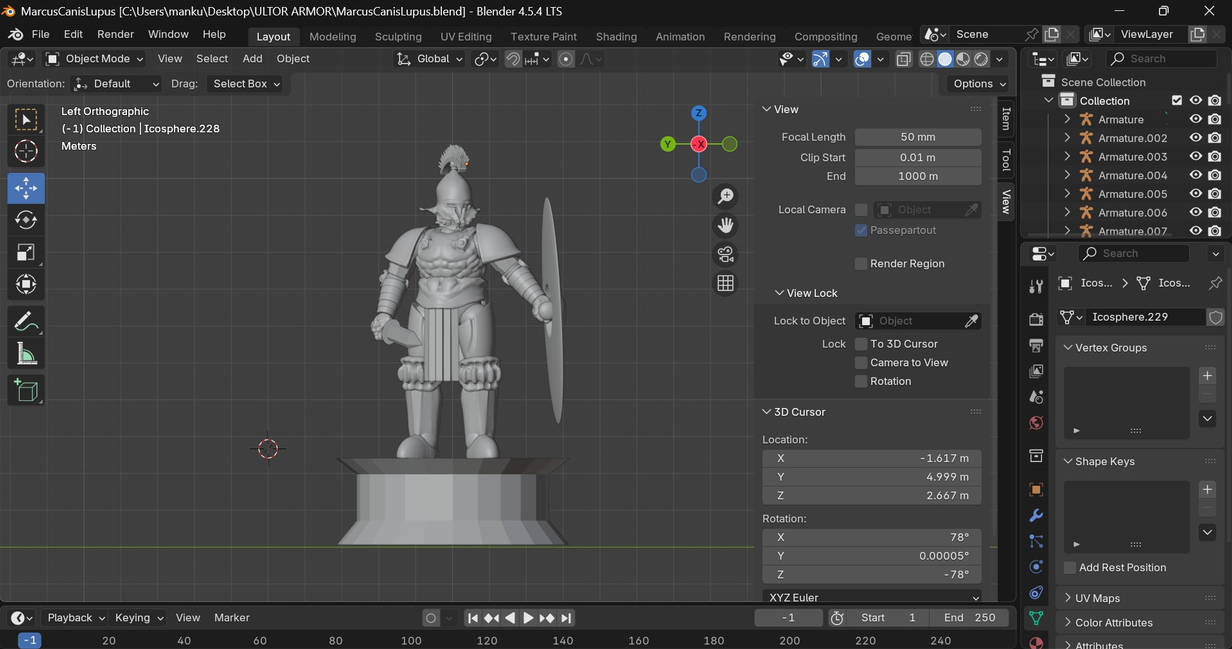The width and height of the screenshot is (1232, 649).
Task: Hide Armature.002 with its eye icon
Action: [1195, 138]
